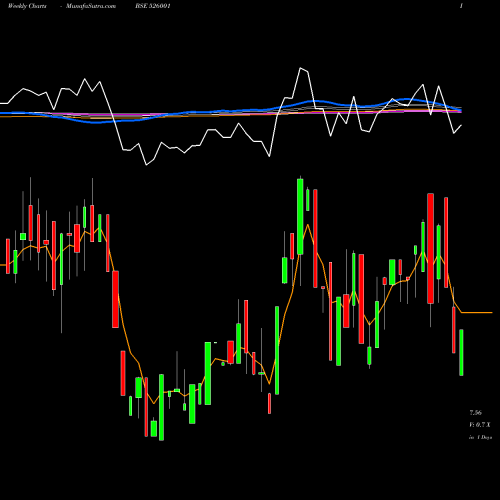The width and height of the screenshot is (500, 500).
Task: Click the "MunafaSutra.com" label
Action: click(91, 6)
